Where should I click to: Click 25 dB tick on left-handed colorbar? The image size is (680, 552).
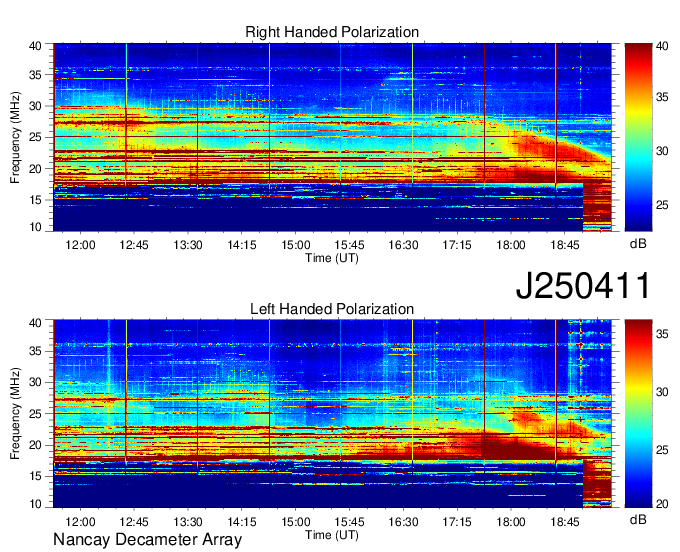662,450
